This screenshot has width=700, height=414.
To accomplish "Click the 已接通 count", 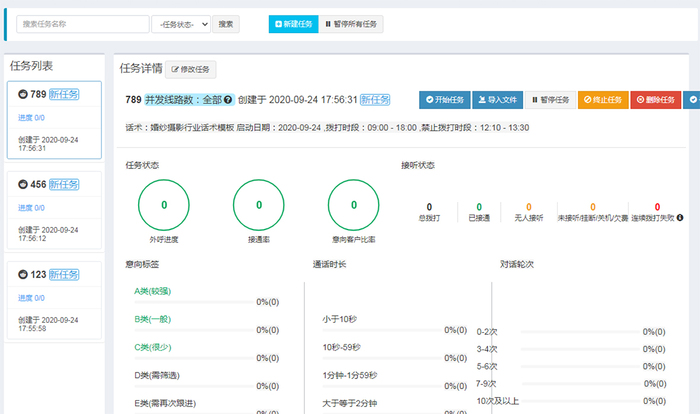I will pos(479,207).
